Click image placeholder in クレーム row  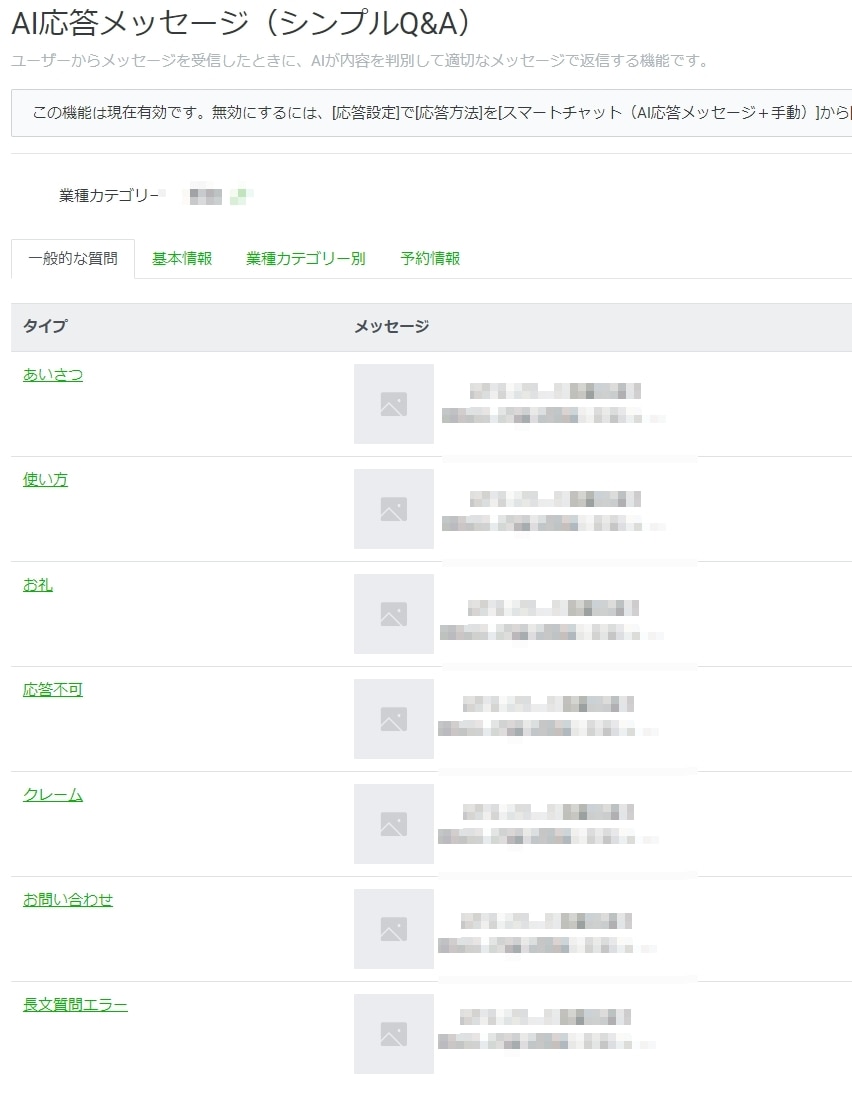point(394,824)
